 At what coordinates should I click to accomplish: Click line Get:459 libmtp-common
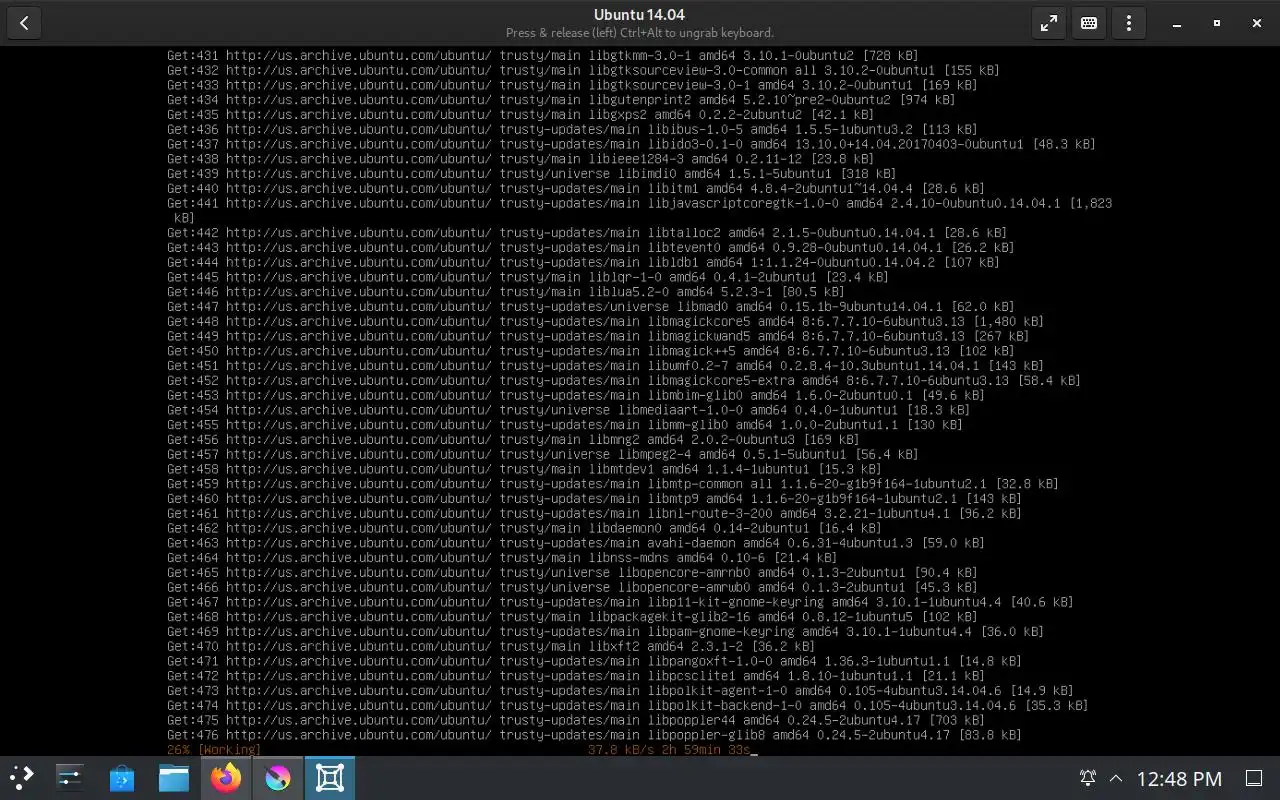coord(613,484)
